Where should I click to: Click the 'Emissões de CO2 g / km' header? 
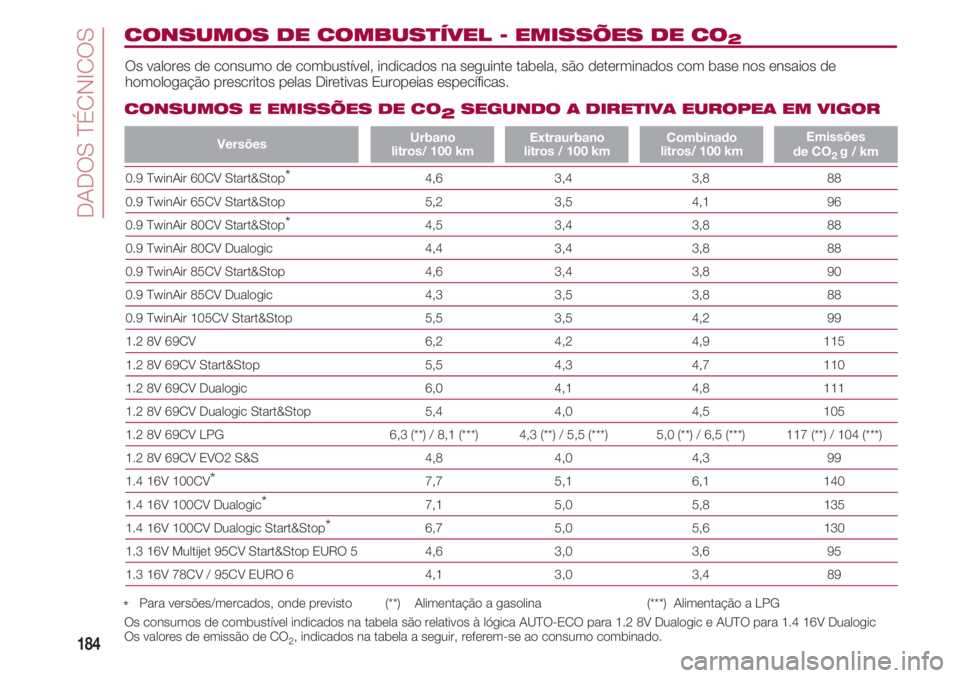835,145
